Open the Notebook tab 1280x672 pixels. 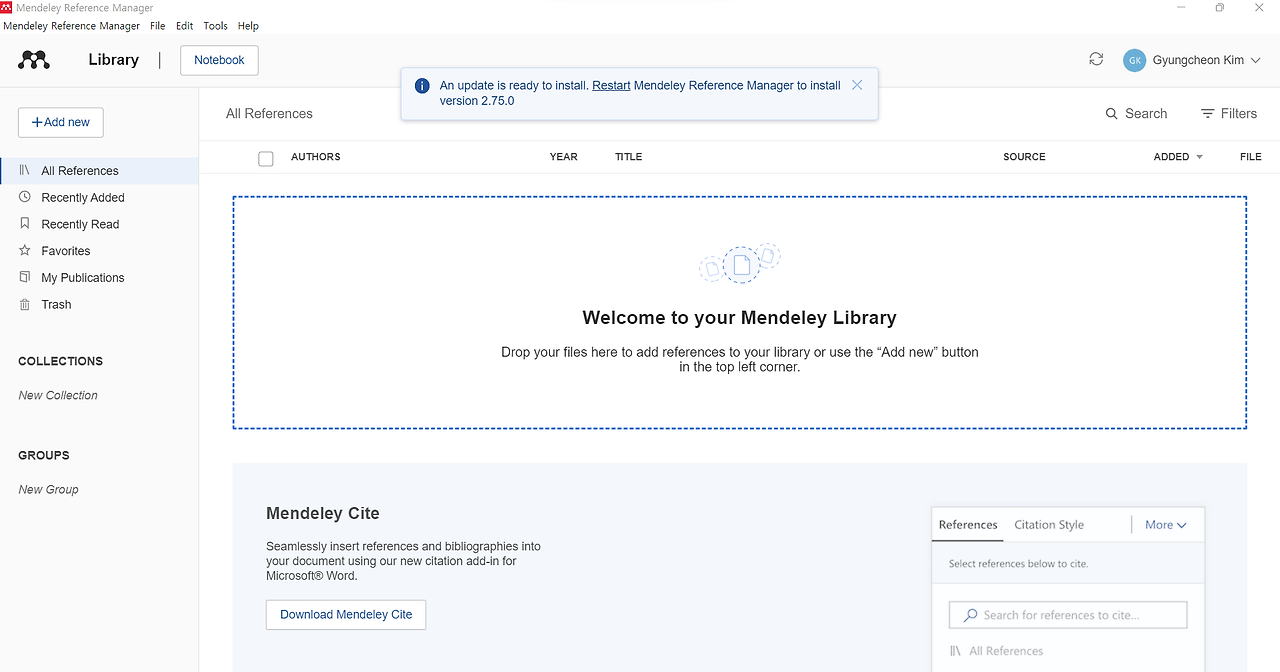point(219,60)
